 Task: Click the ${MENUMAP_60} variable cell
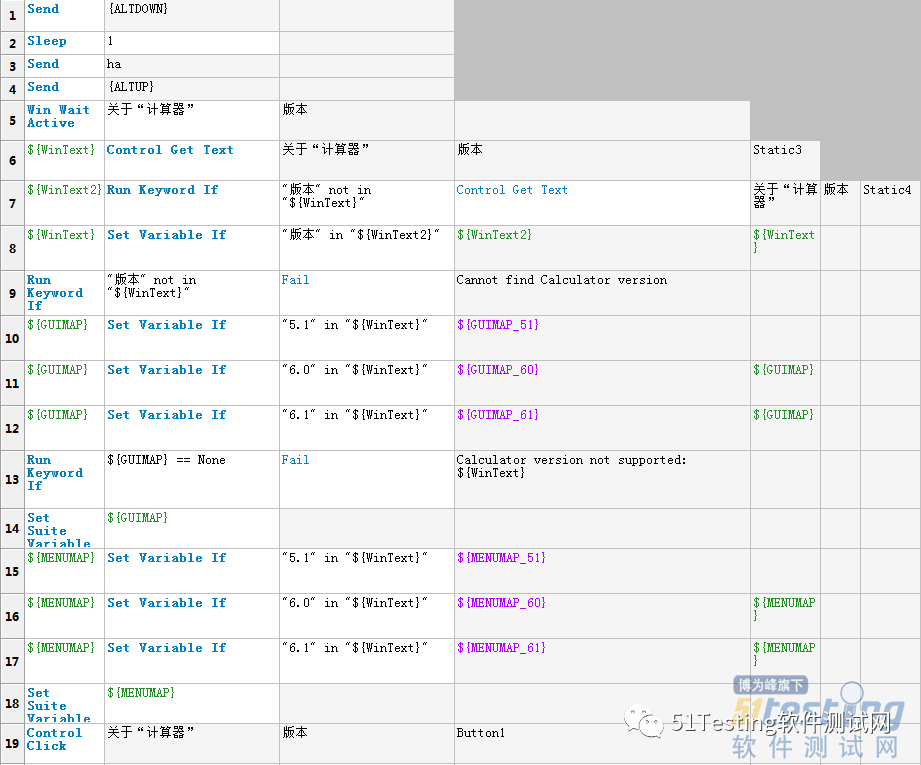[x=601, y=604]
